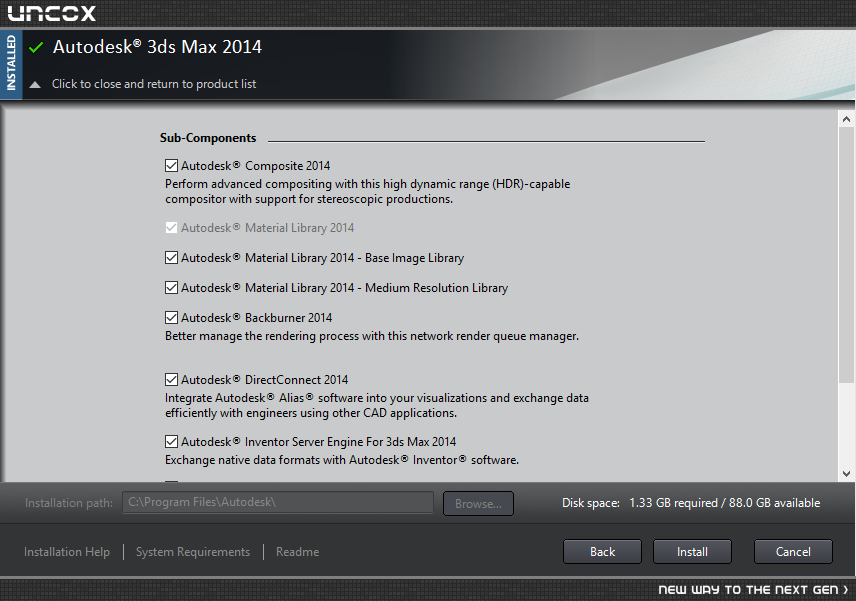The height and width of the screenshot is (601, 856).
Task: Click the disk space required text
Action: (x=691, y=503)
